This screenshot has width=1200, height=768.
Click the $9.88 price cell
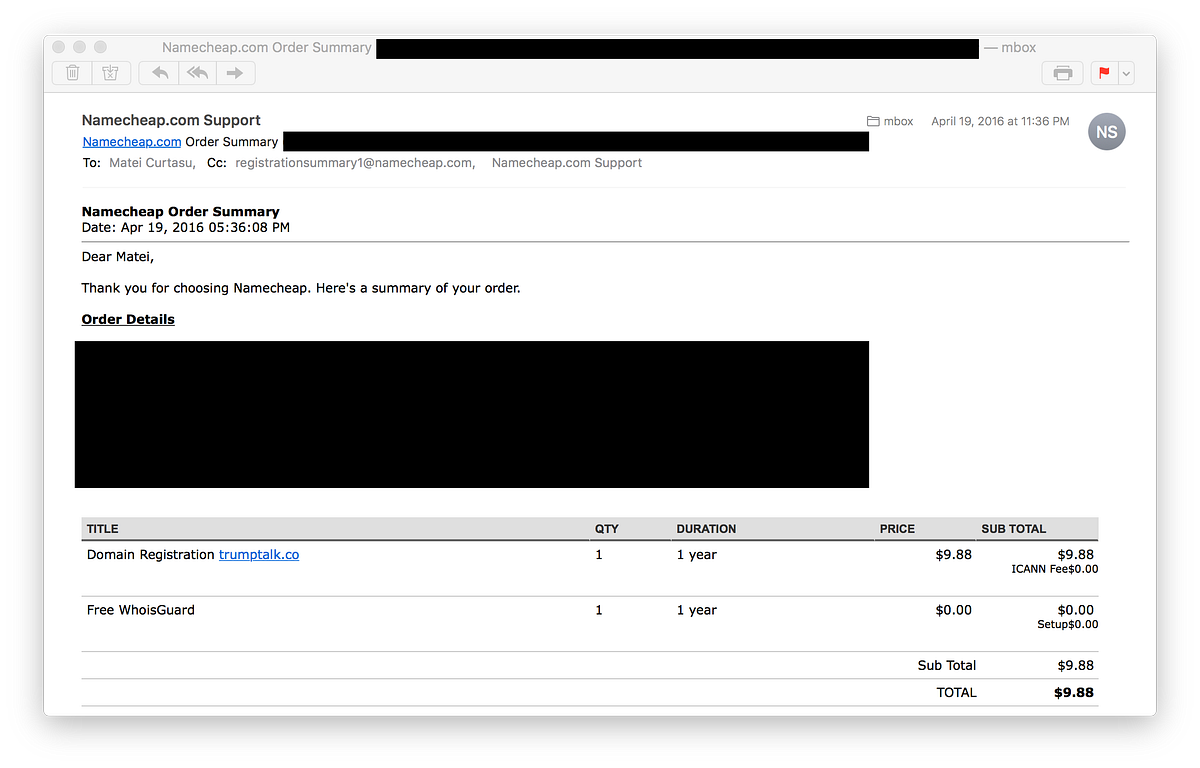coord(953,554)
